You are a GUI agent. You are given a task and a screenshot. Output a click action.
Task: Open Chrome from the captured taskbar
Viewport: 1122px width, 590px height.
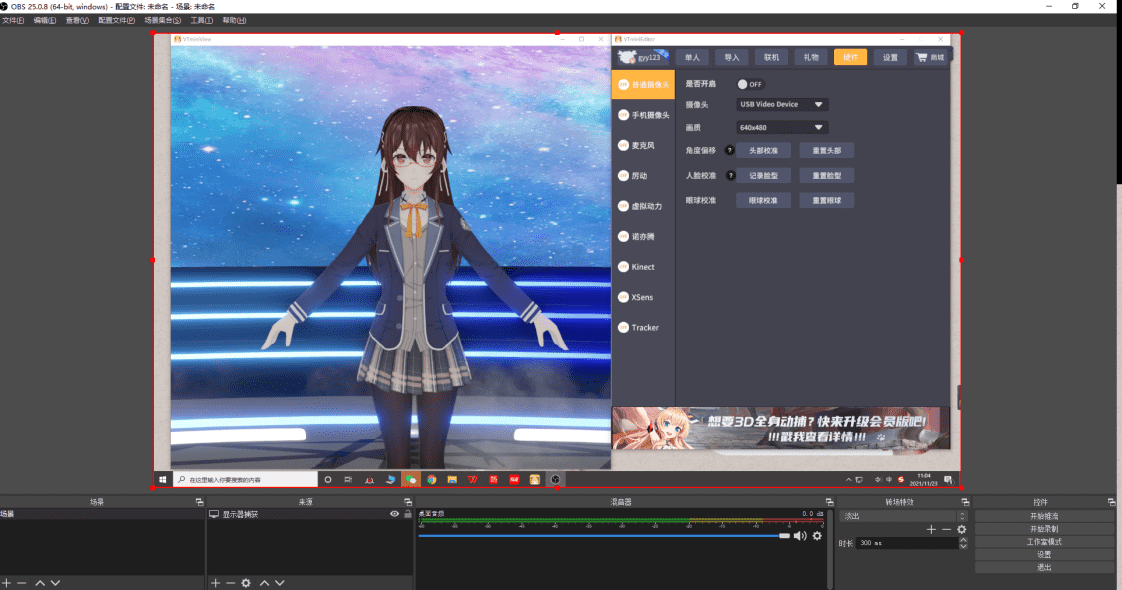tap(431, 480)
